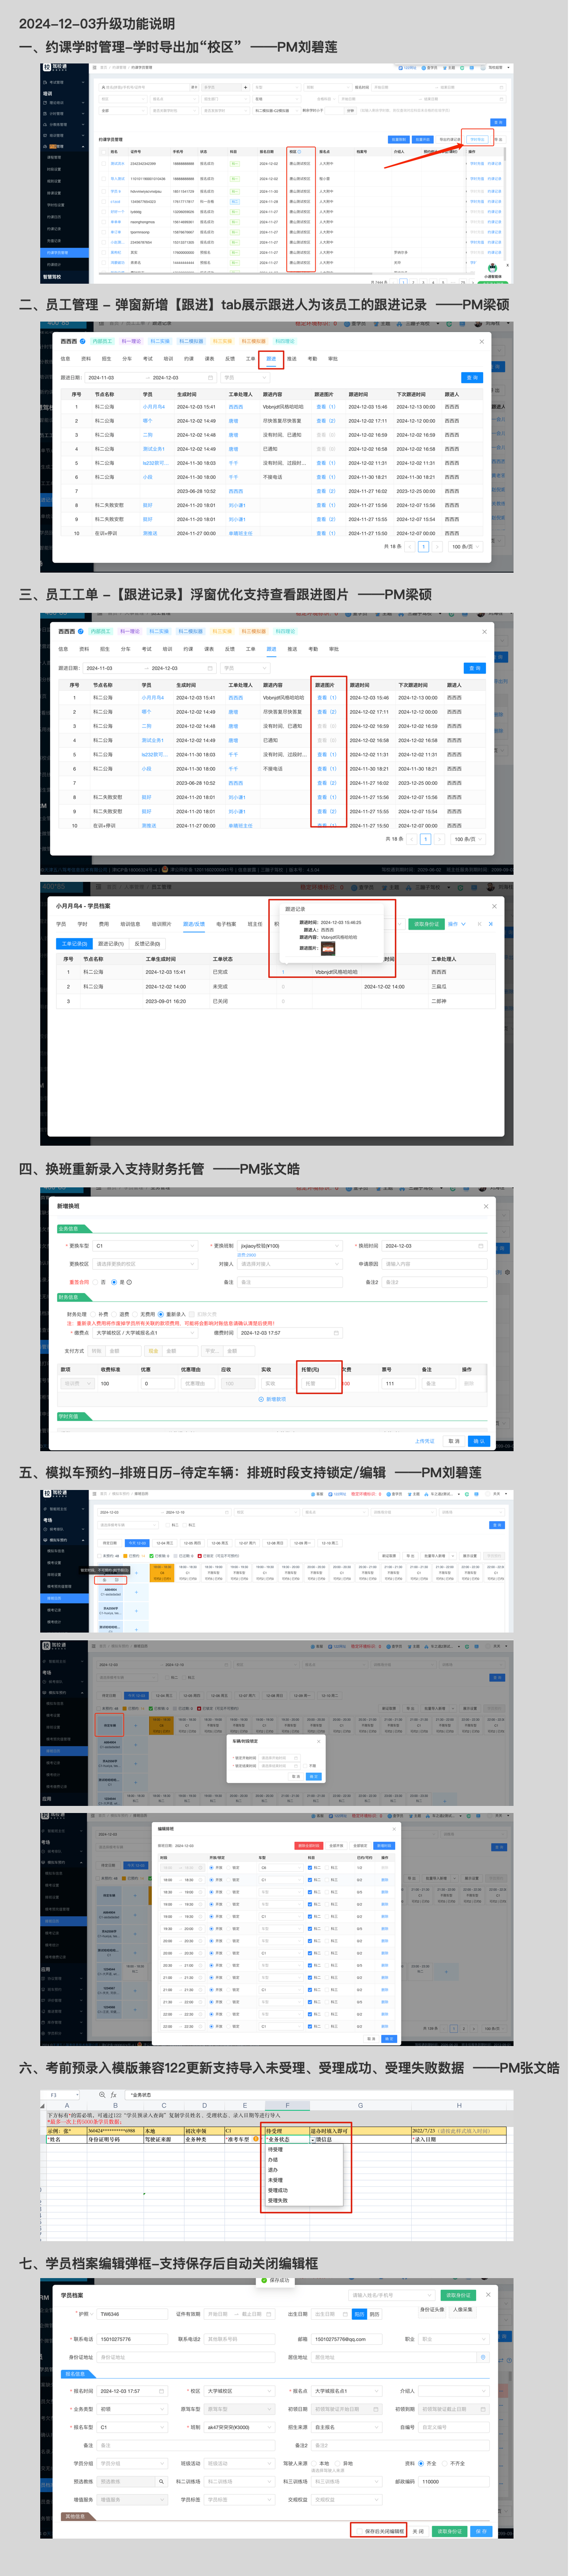Switch to 培训照片 tab in 小月月鸟4 dialog
This screenshot has width=585, height=2576.
[x=161, y=924]
